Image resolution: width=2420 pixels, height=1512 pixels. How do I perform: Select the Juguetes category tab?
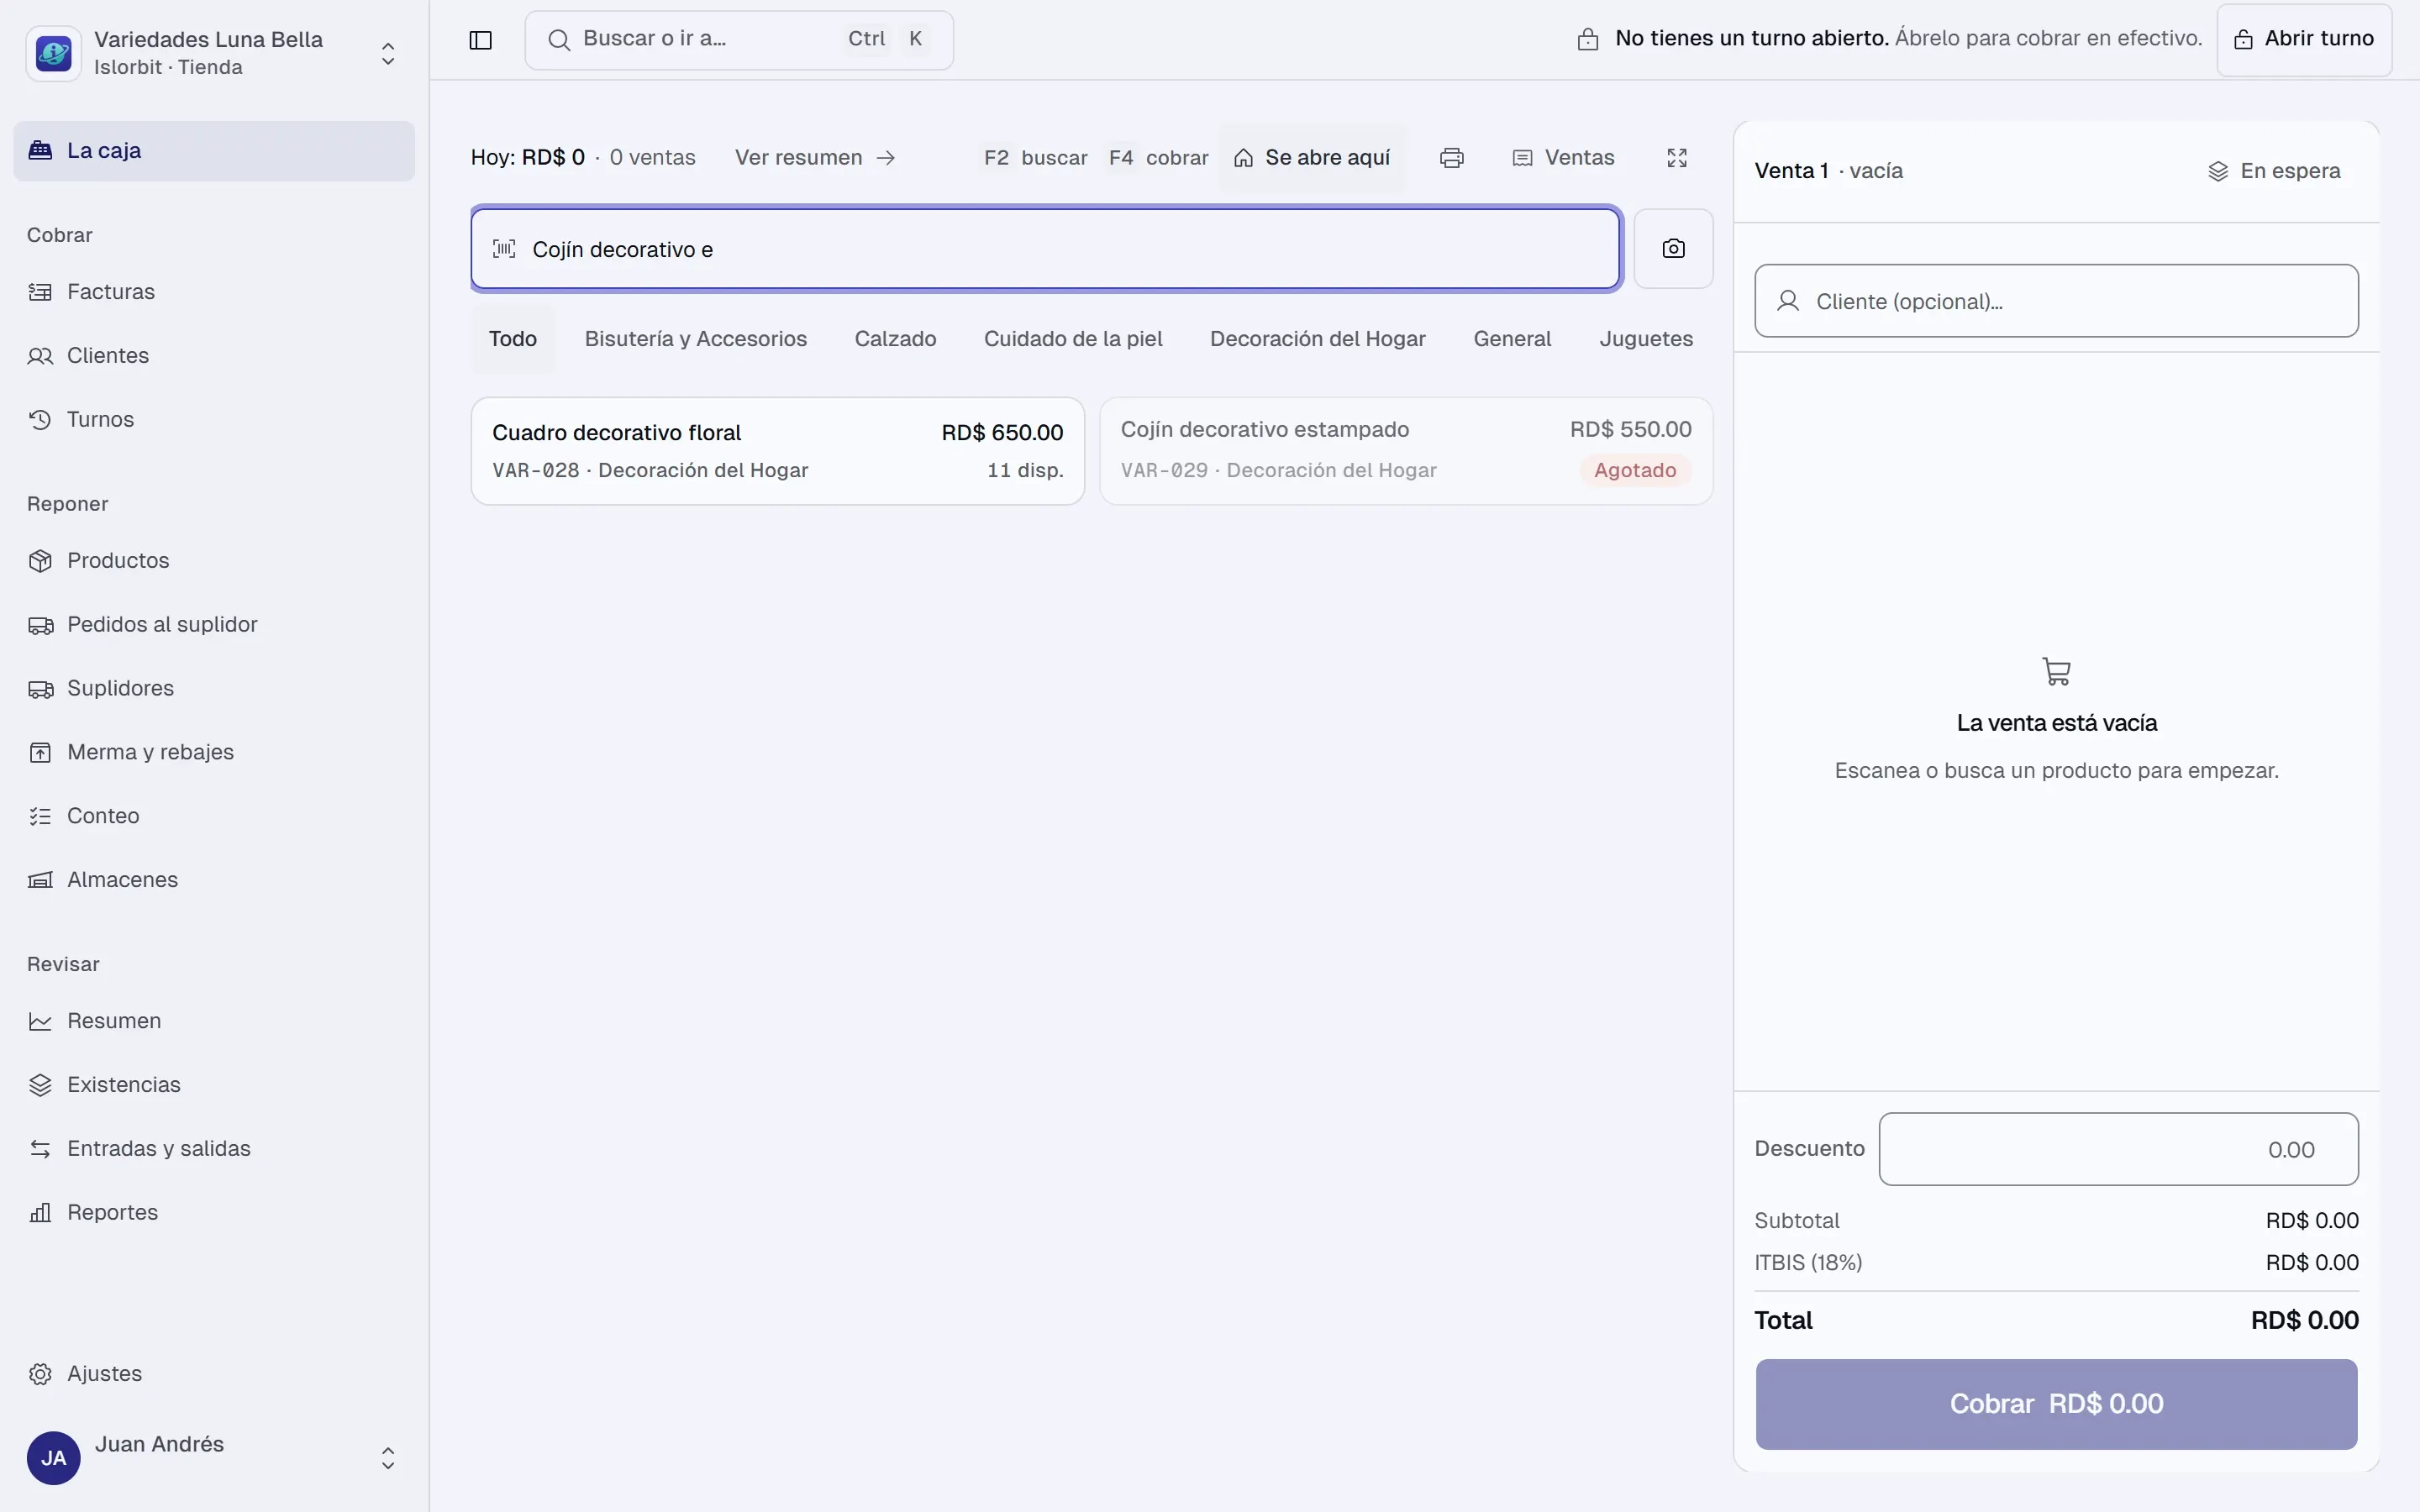click(x=1646, y=340)
